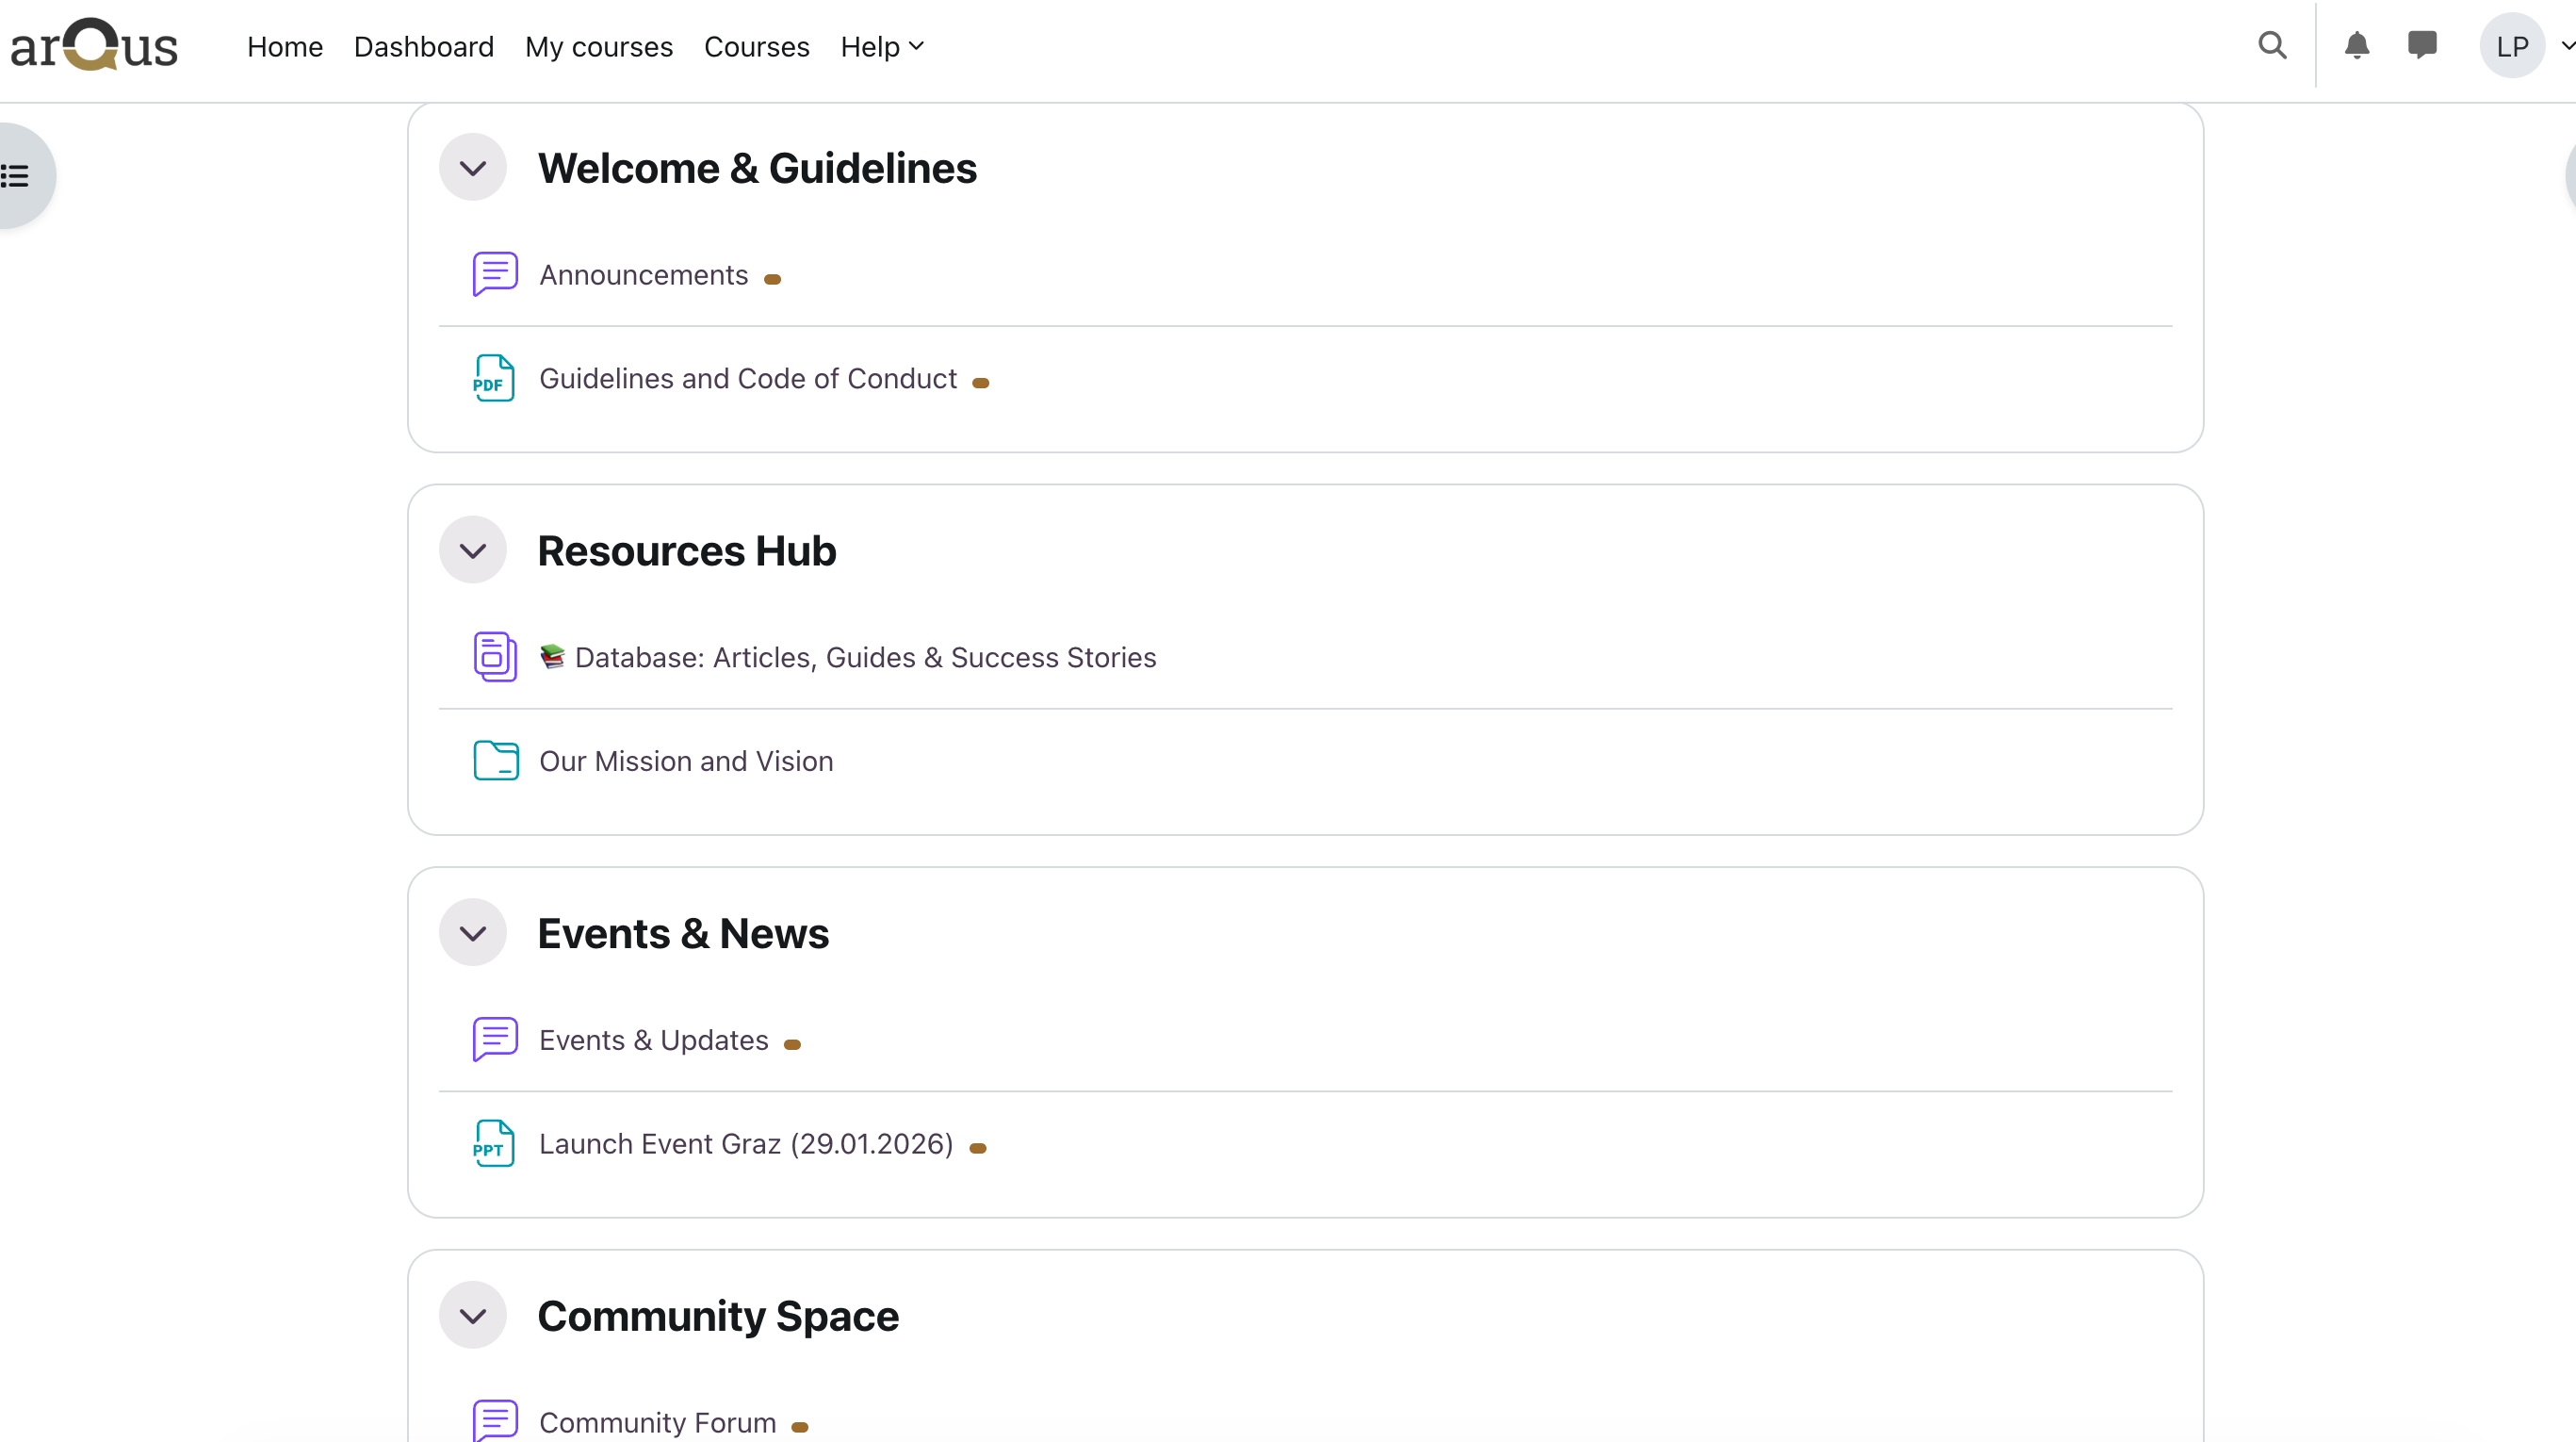This screenshot has width=2576, height=1442.
Task: Collapse the Resources Hub section
Action: 473,551
